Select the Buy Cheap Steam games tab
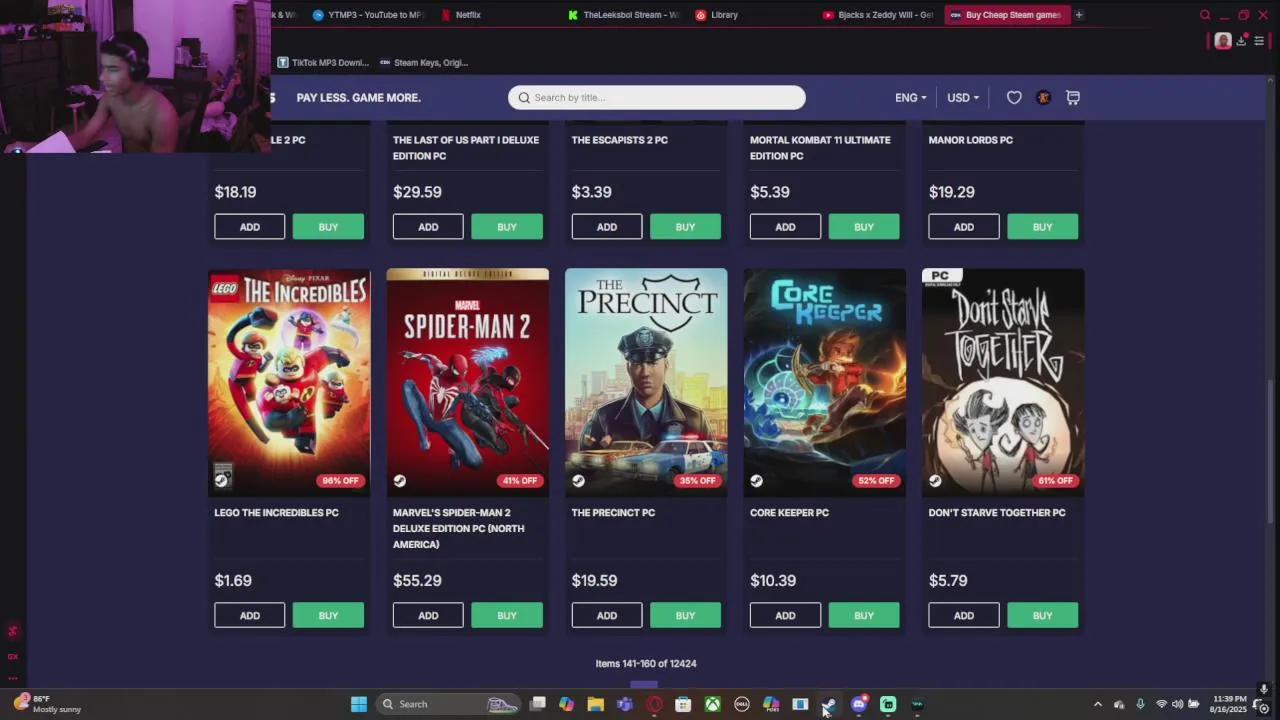Image resolution: width=1280 pixels, height=720 pixels. click(1006, 15)
